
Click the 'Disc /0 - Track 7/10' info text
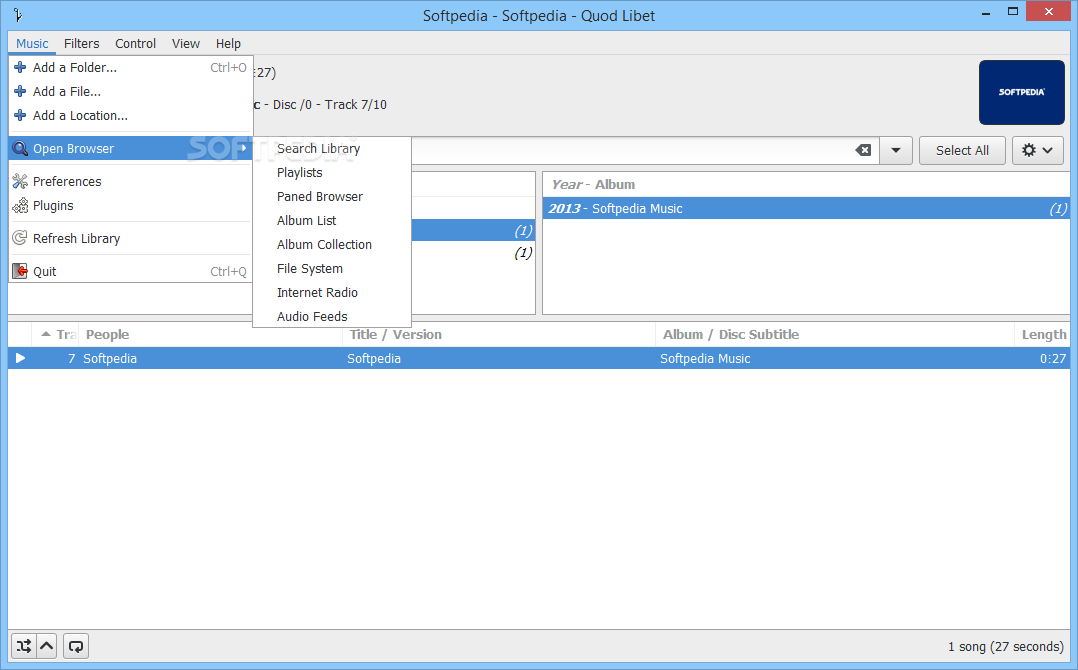330,104
